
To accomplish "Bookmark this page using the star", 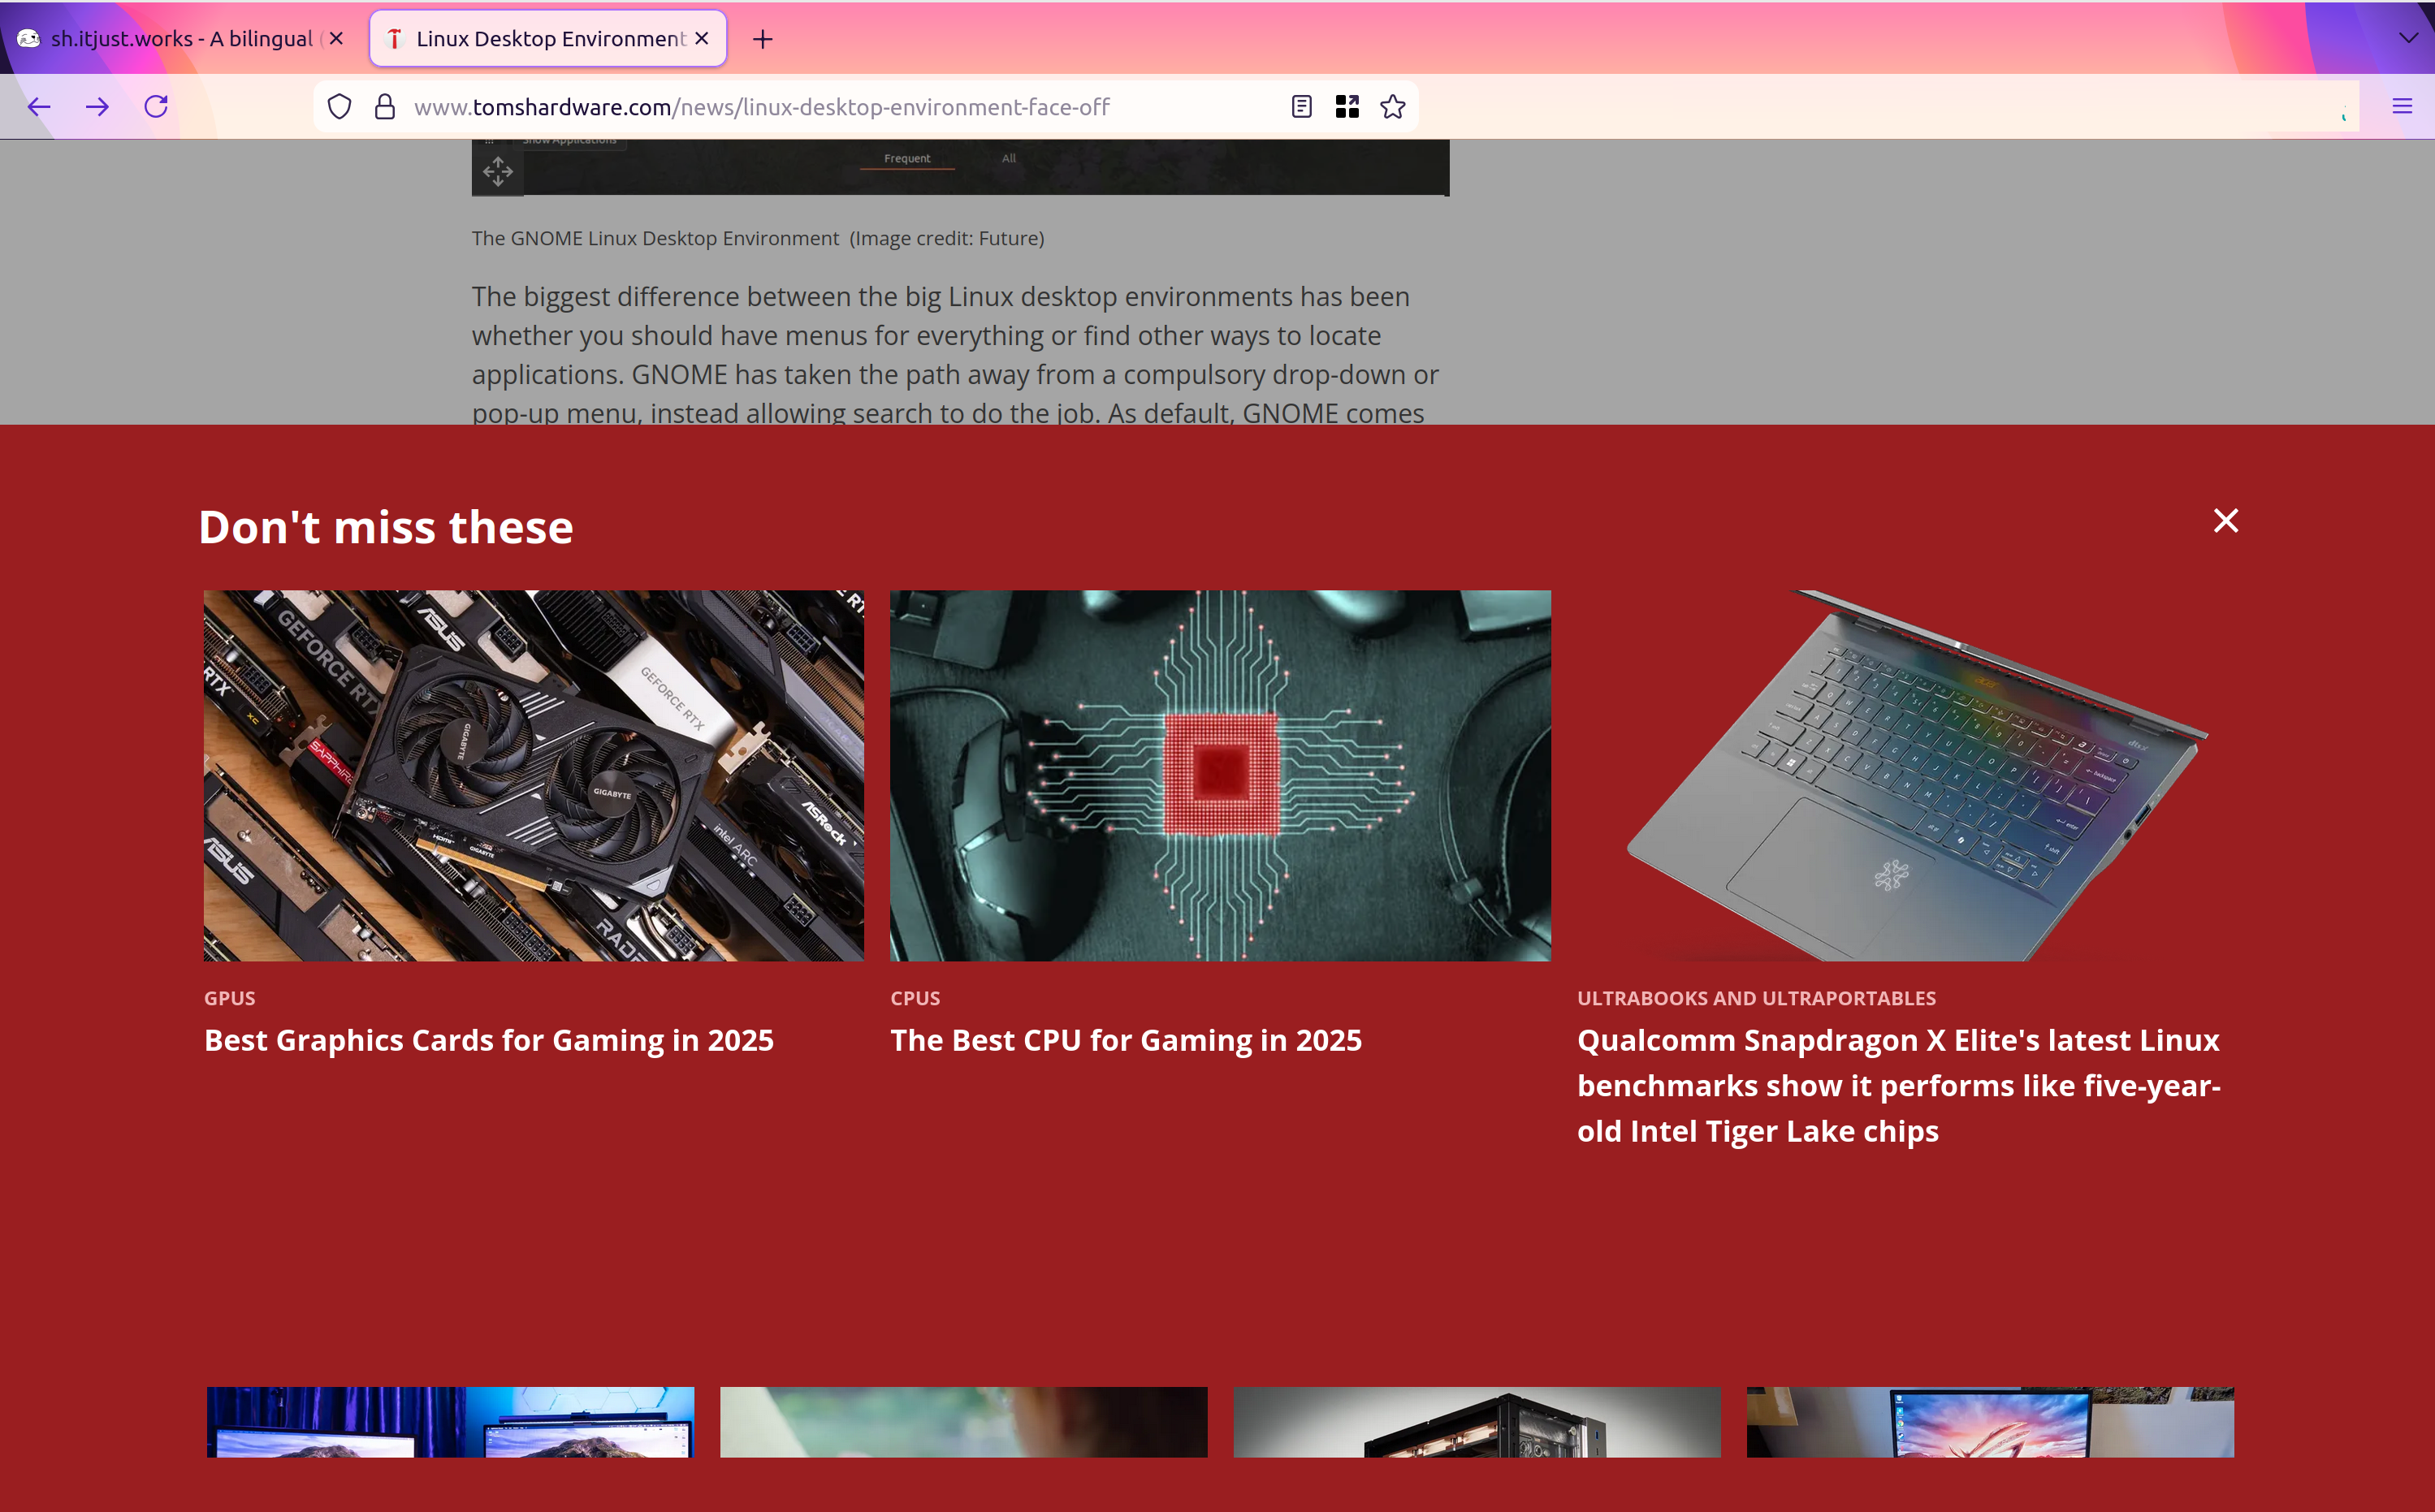I will (x=1392, y=106).
